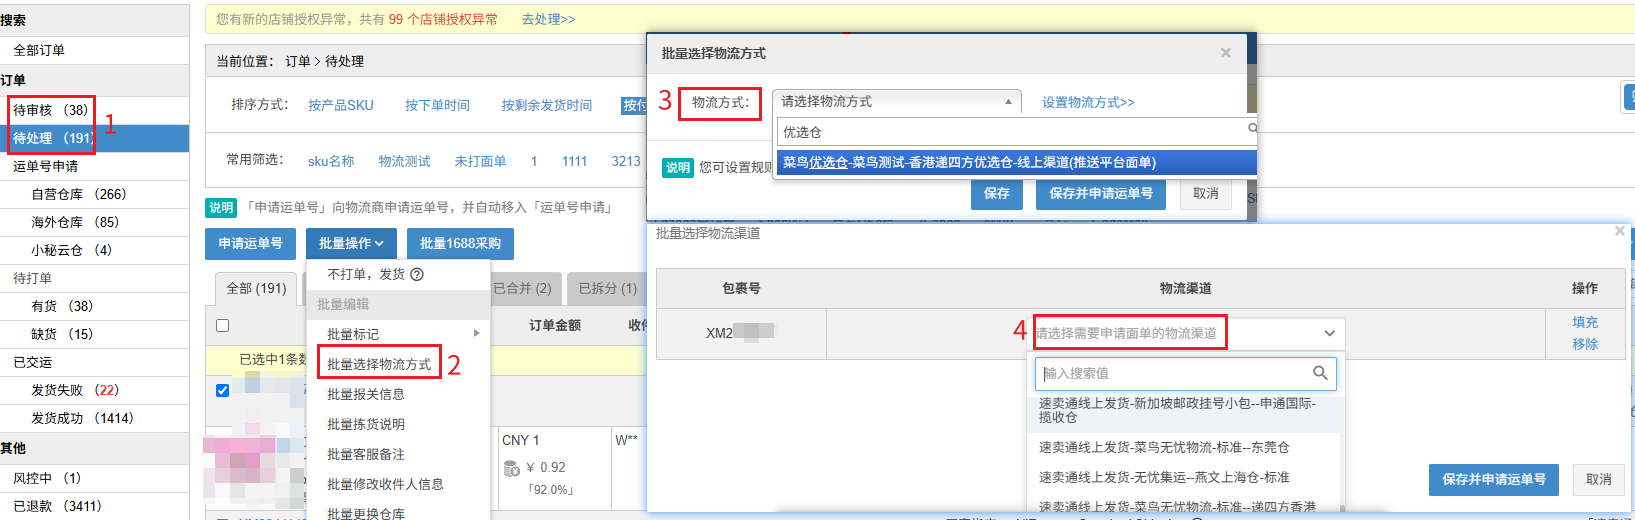Click 保存并申请运单号 in logistics method dialog
Viewport: 1635px width, 520px height.
[x=1101, y=193]
